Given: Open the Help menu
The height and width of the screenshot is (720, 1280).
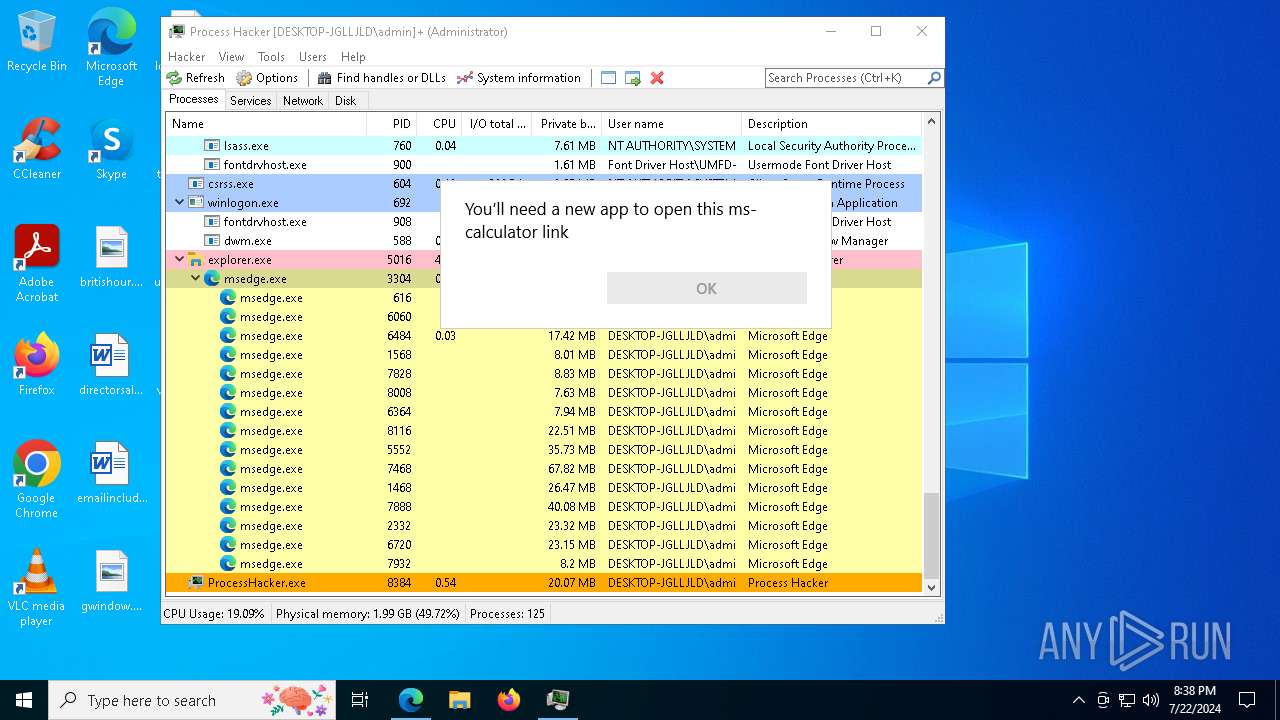Looking at the screenshot, I should (353, 57).
